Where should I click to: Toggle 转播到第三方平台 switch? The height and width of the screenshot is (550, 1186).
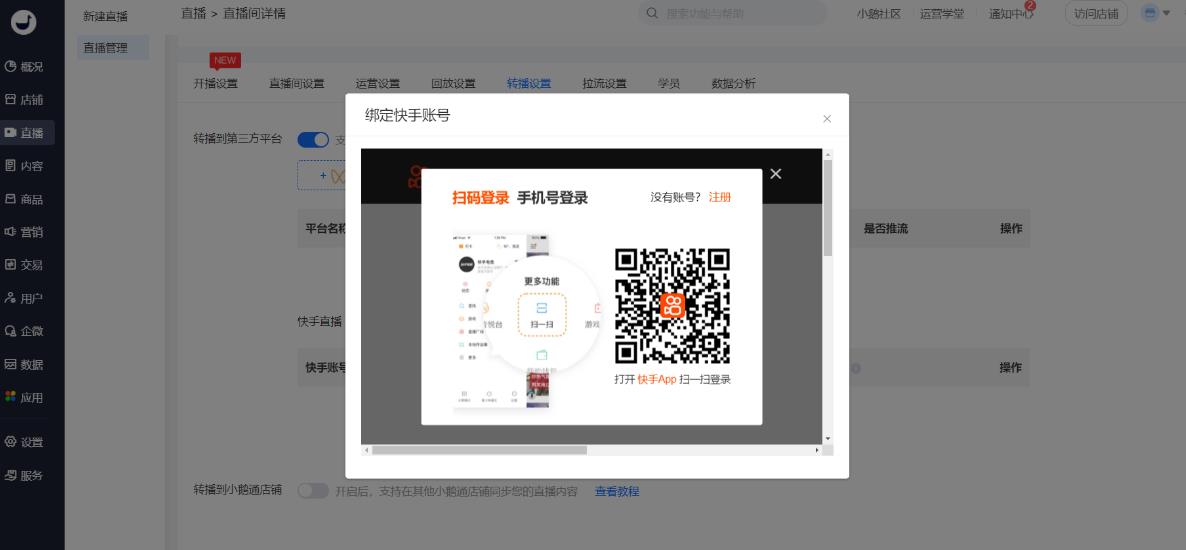313,139
